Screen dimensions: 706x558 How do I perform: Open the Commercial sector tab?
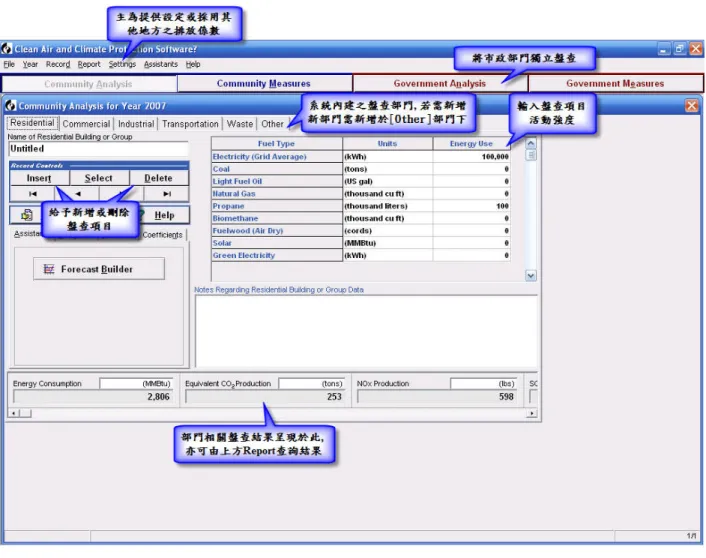[86, 124]
